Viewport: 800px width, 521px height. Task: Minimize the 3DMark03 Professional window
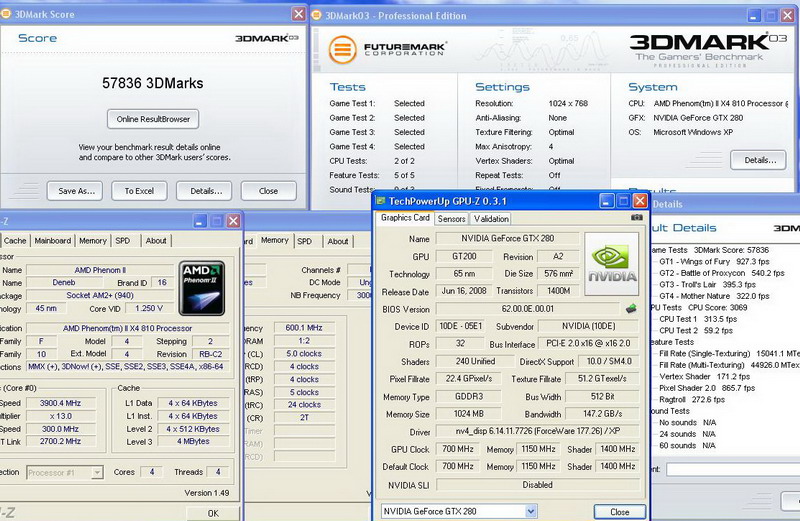pos(755,16)
